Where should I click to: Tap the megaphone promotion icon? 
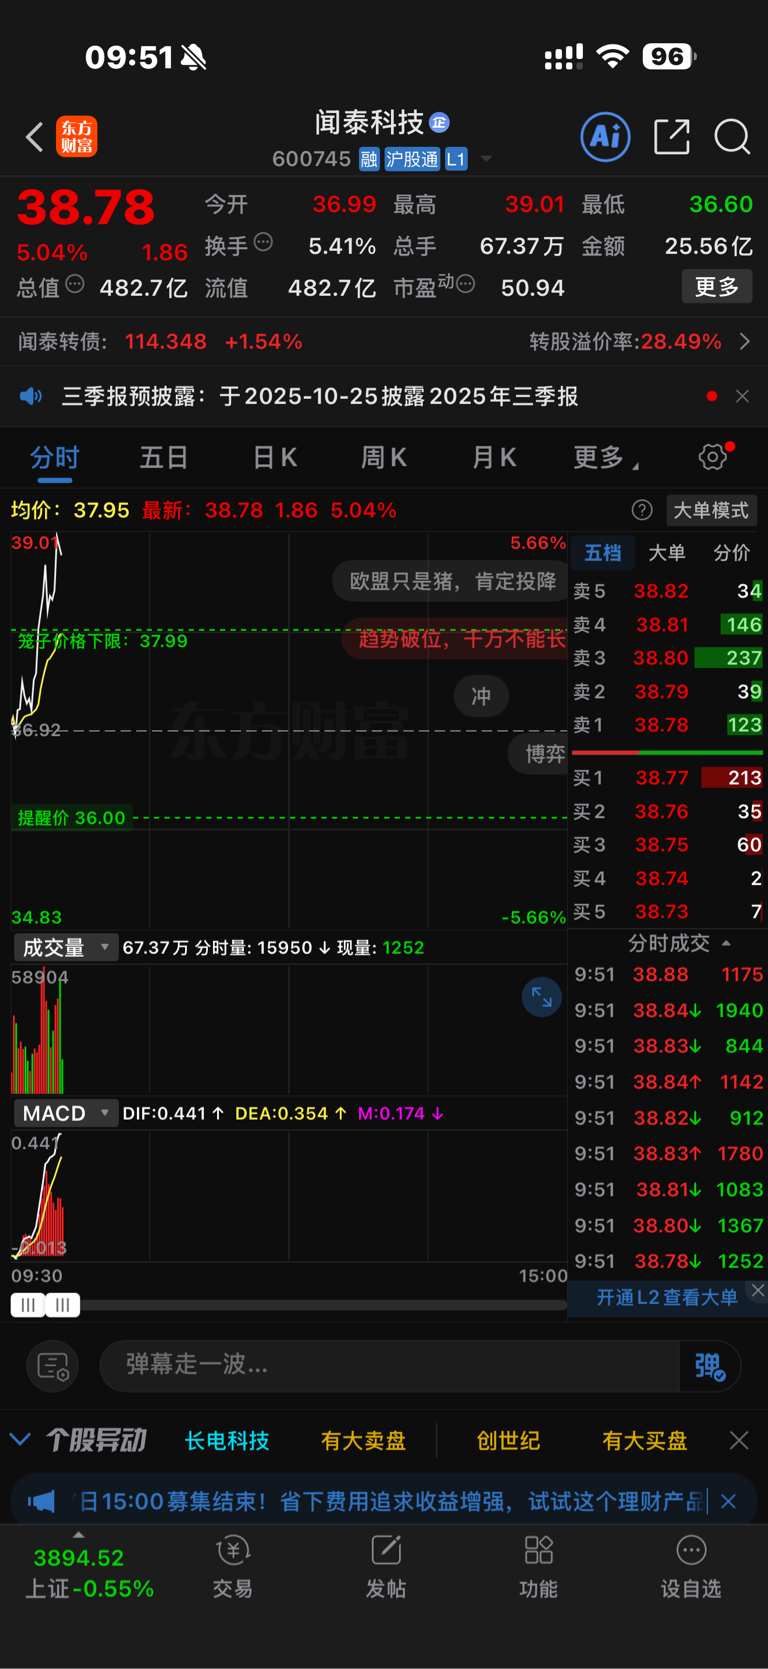[41, 1501]
